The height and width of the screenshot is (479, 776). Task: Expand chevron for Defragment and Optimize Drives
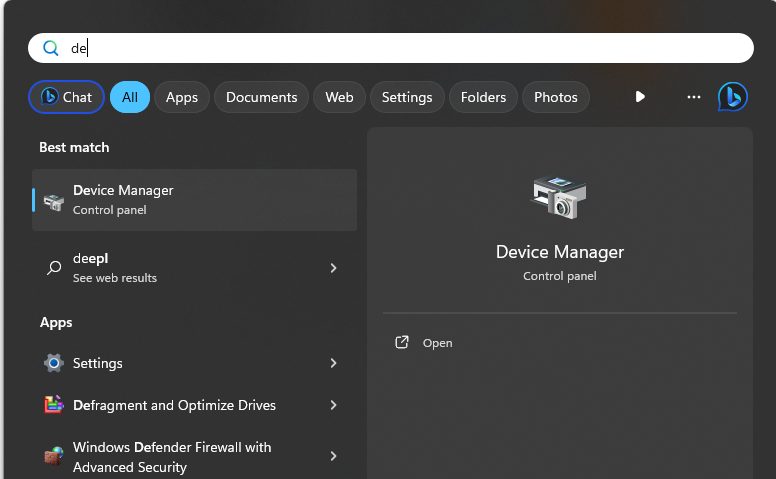click(333, 405)
